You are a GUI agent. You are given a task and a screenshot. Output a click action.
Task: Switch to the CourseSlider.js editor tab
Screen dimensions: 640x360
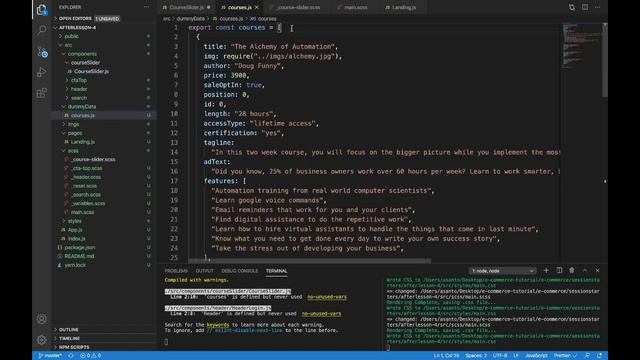[x=187, y=7]
